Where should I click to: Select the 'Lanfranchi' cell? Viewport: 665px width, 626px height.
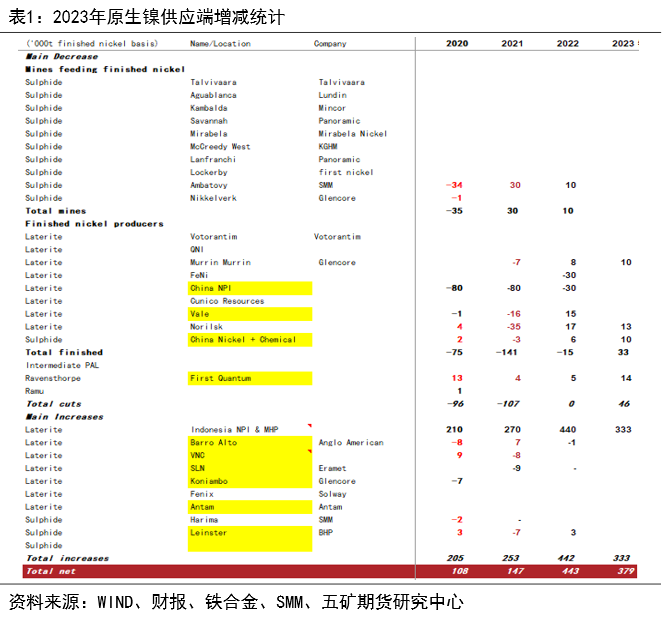(212, 159)
